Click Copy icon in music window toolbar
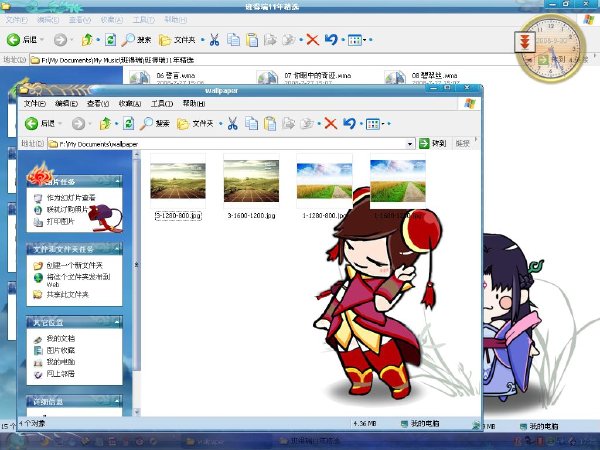The height and width of the screenshot is (450, 600). [x=233, y=39]
